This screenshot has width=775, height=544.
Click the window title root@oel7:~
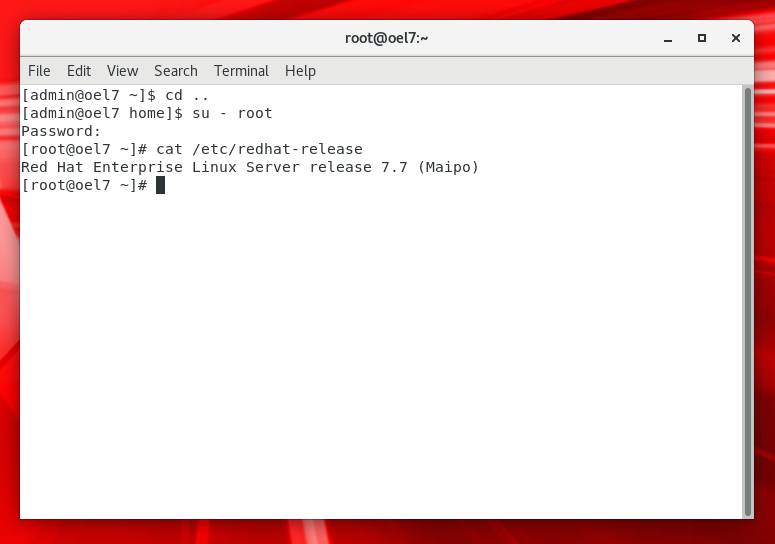(x=387, y=38)
